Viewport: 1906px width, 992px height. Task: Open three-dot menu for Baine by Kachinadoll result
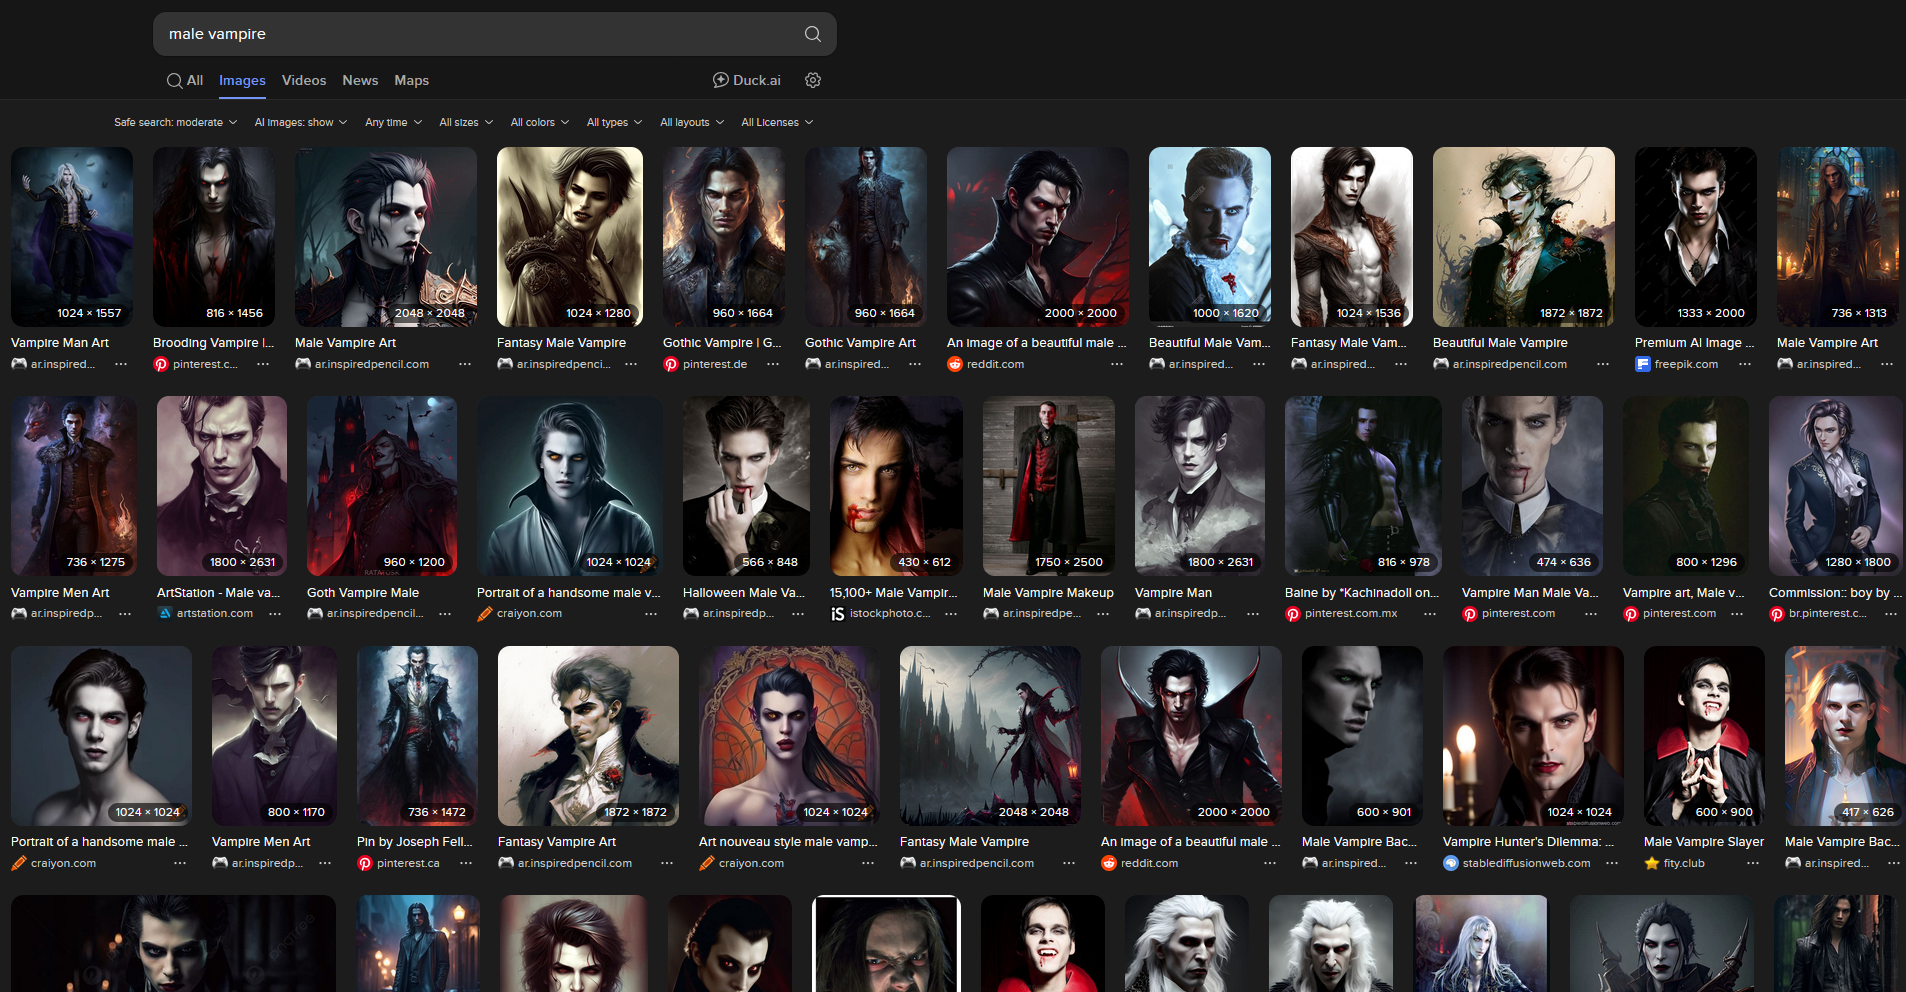1430,613
